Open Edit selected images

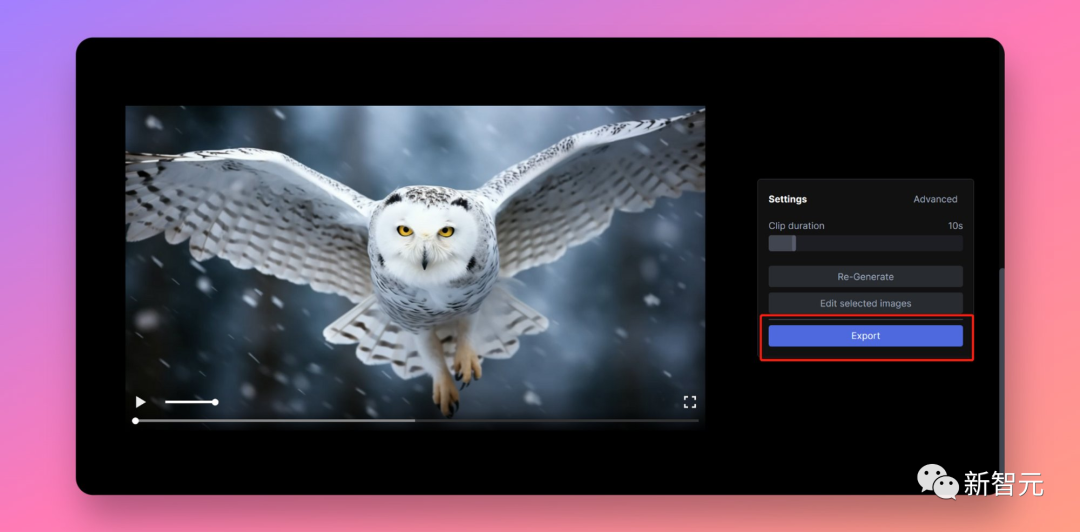(865, 303)
